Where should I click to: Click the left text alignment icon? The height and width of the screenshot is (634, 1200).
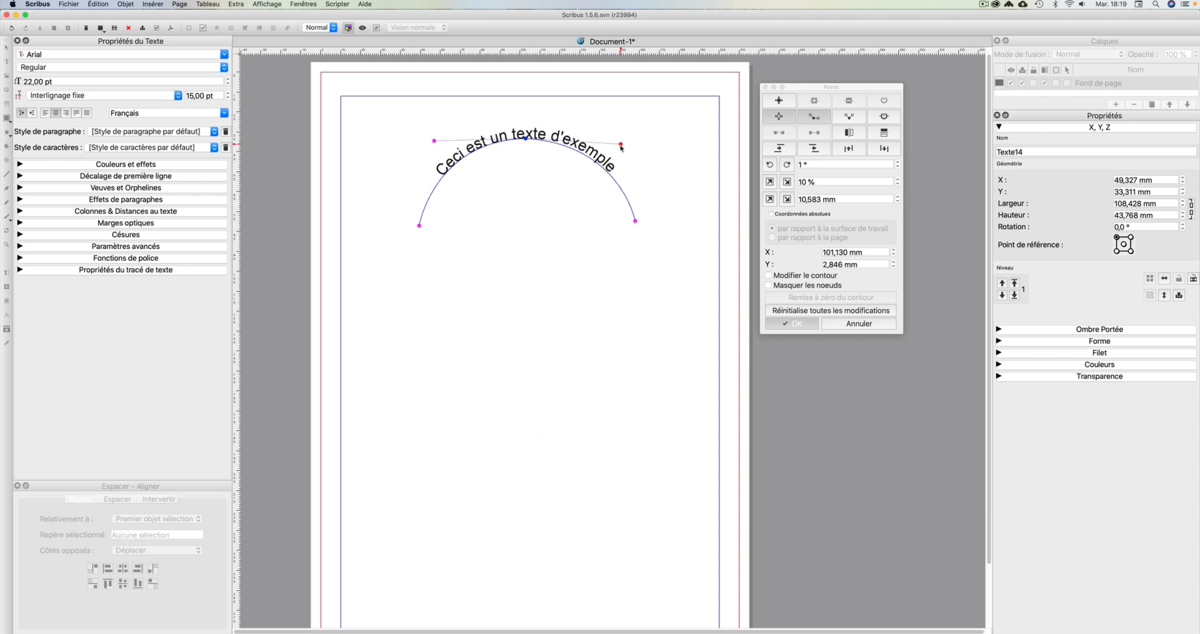click(46, 113)
